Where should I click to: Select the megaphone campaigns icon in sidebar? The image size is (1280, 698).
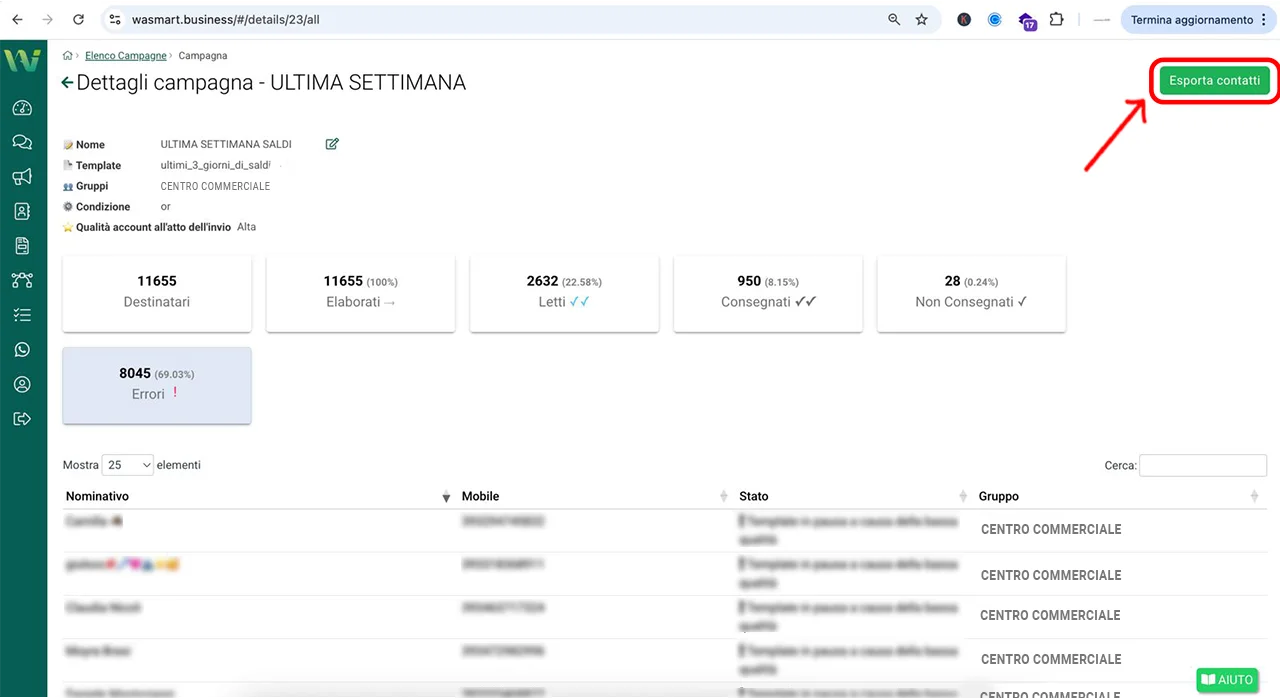[23, 176]
